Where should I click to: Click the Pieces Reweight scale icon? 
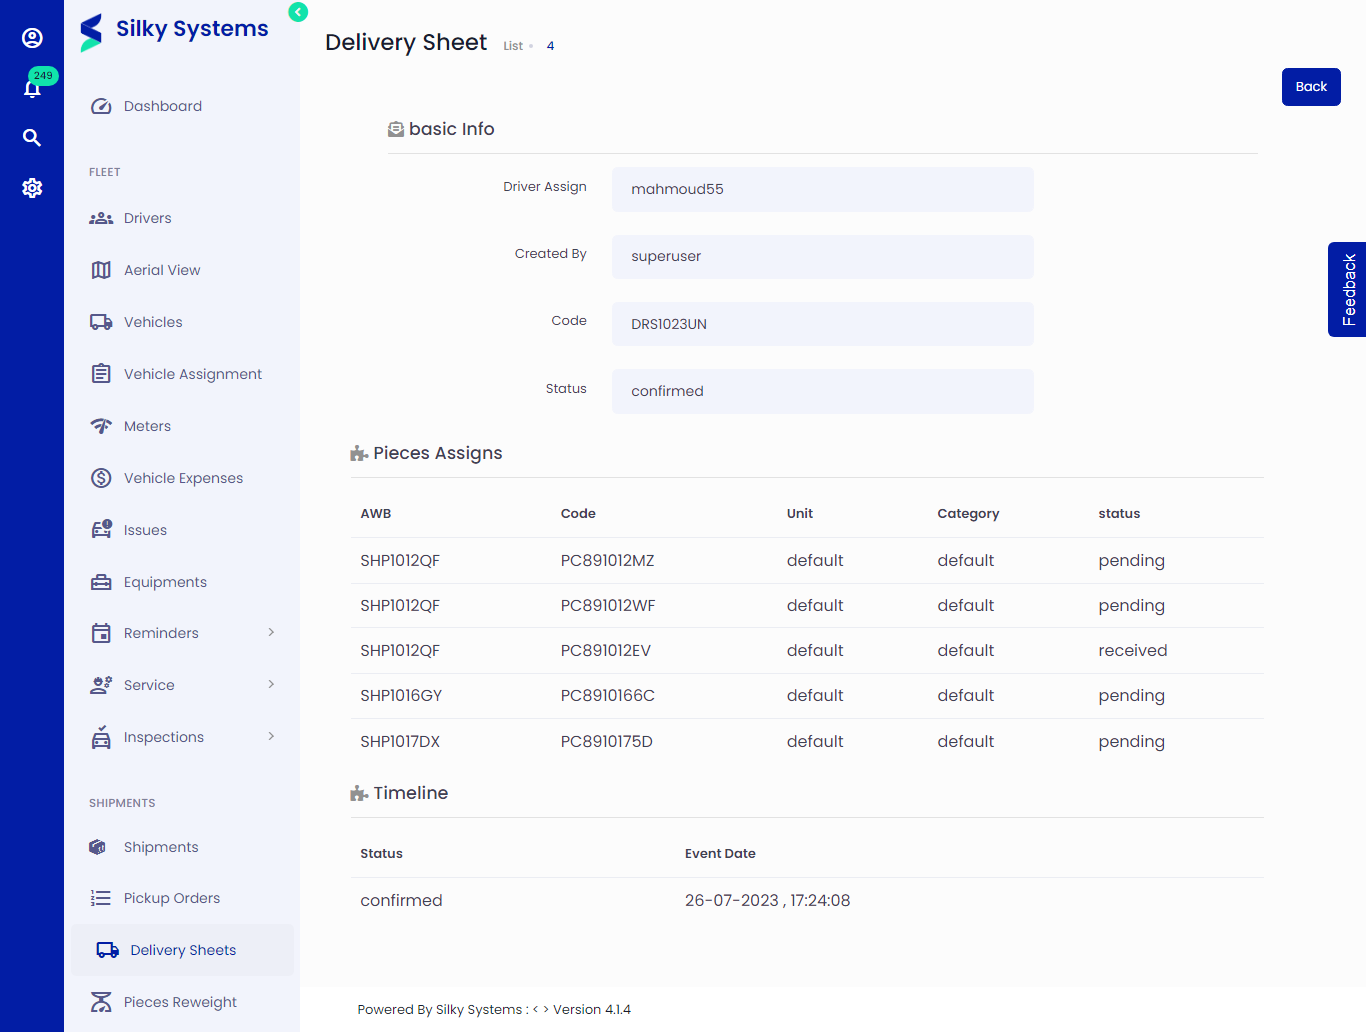pyautogui.click(x=100, y=1001)
